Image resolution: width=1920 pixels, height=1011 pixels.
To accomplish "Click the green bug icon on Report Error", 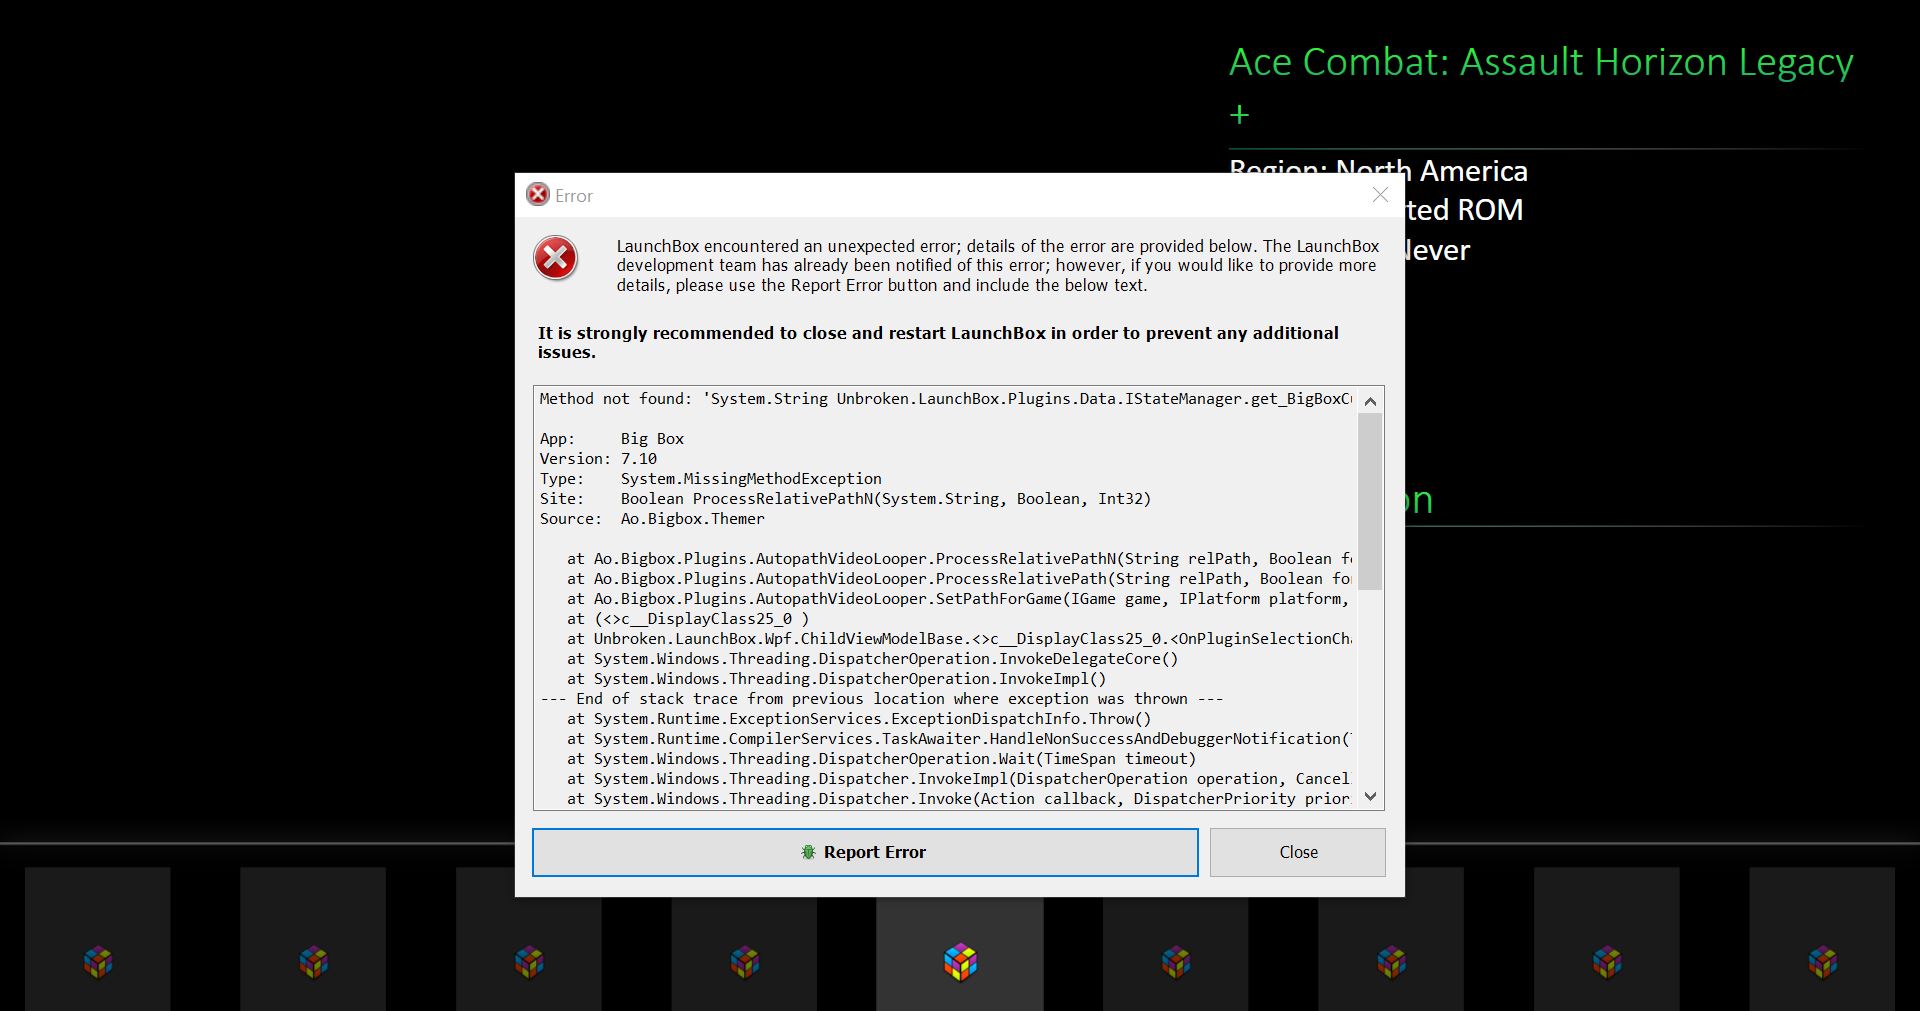I will (x=808, y=852).
